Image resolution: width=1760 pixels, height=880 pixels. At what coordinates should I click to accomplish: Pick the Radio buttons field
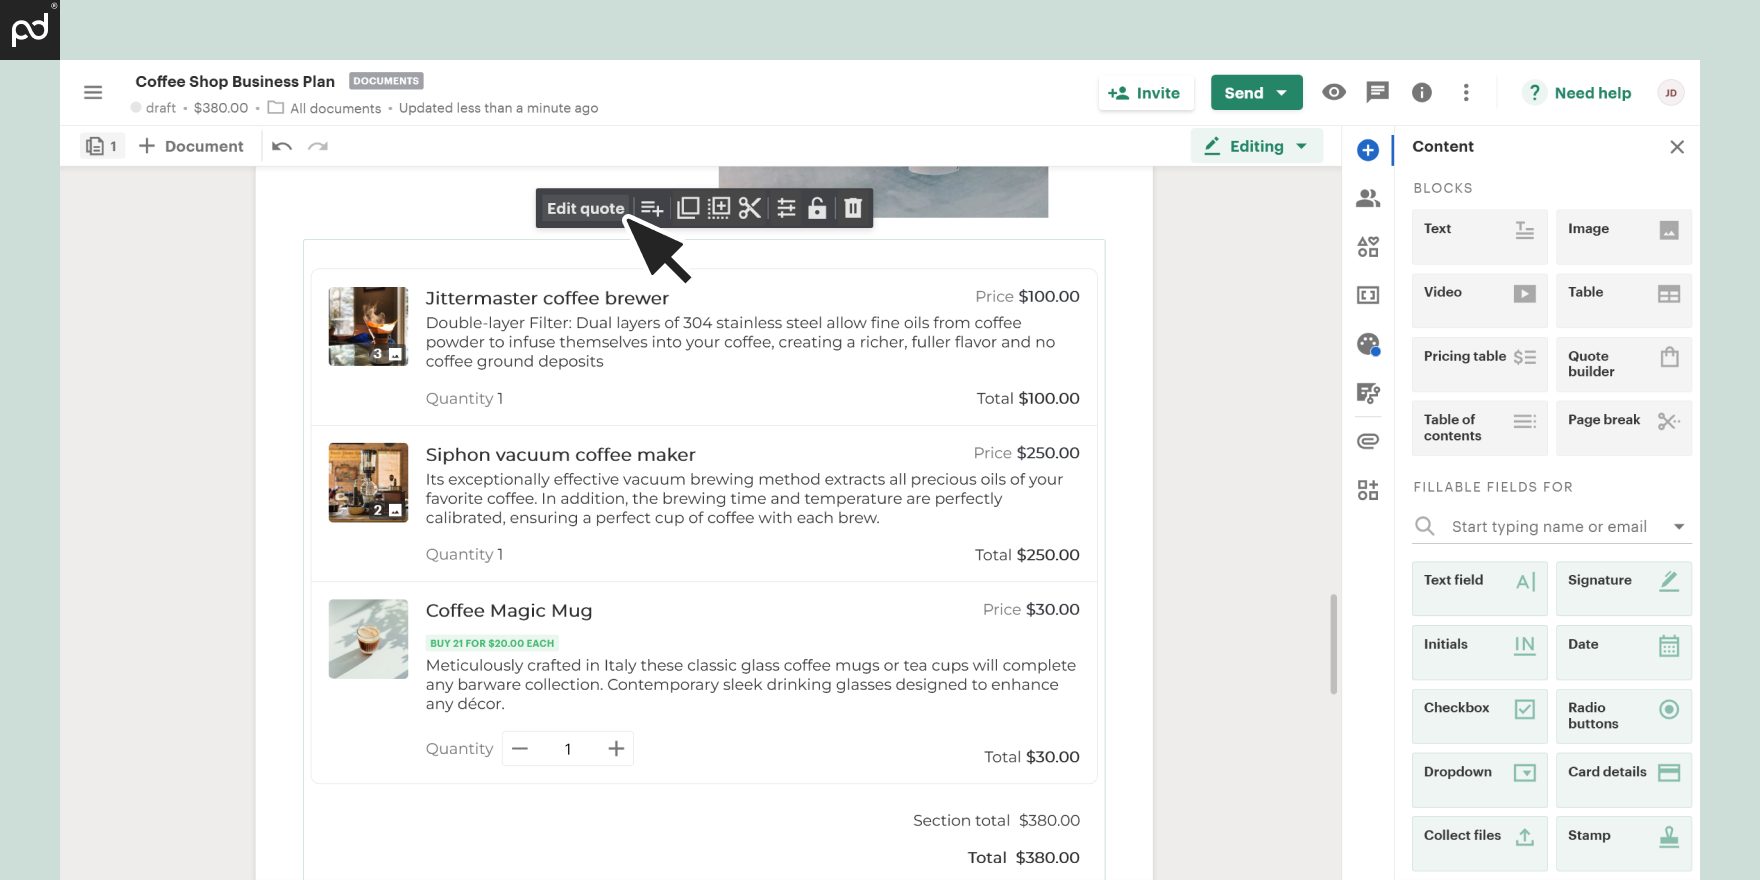coord(1623,716)
